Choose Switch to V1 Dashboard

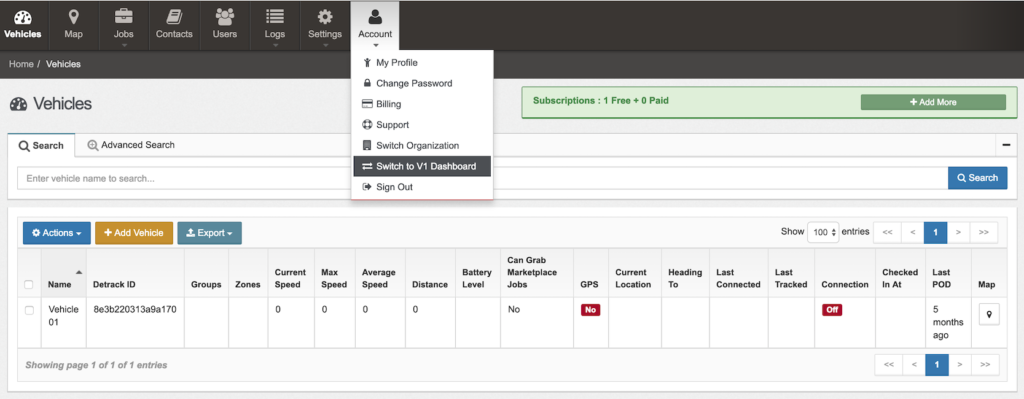coord(422,166)
